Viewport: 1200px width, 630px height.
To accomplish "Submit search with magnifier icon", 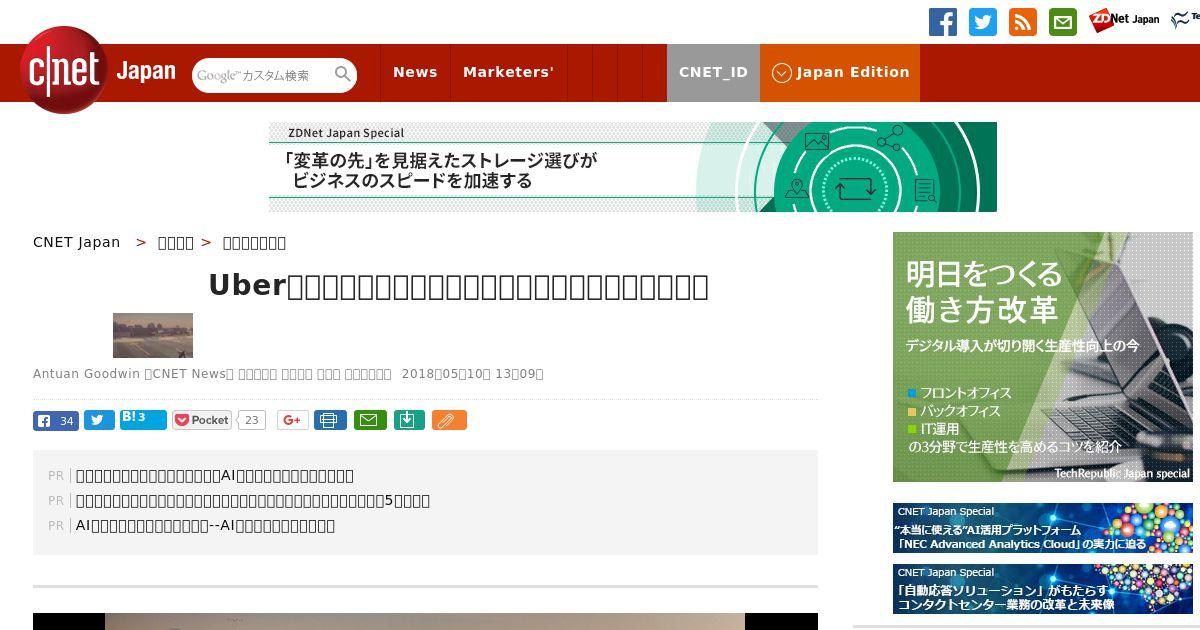I will click(343, 74).
